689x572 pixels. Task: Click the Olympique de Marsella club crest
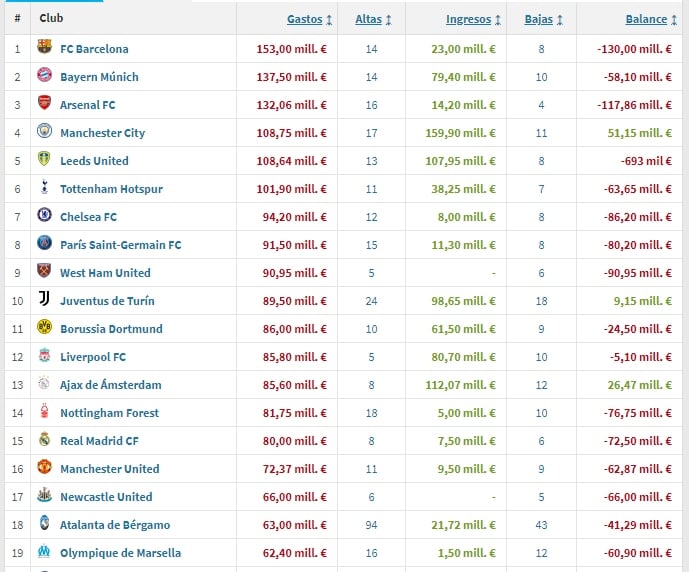(x=44, y=551)
